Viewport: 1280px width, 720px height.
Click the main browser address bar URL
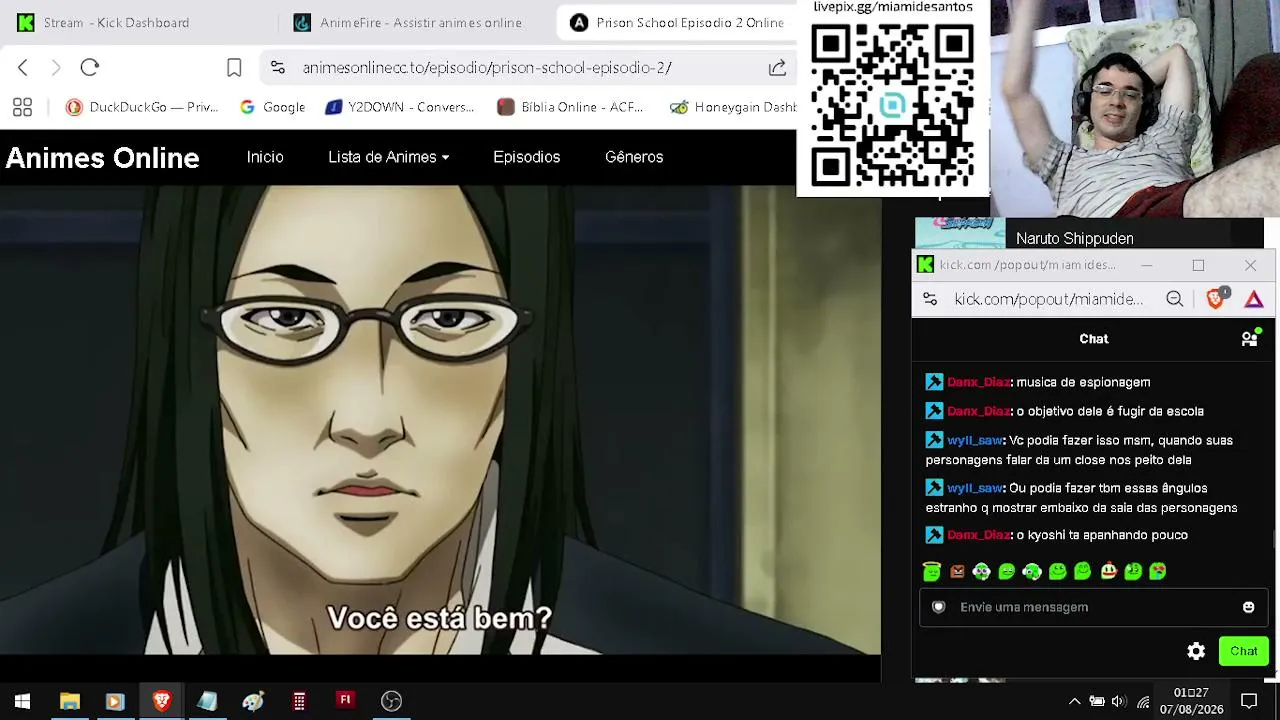tap(487, 67)
